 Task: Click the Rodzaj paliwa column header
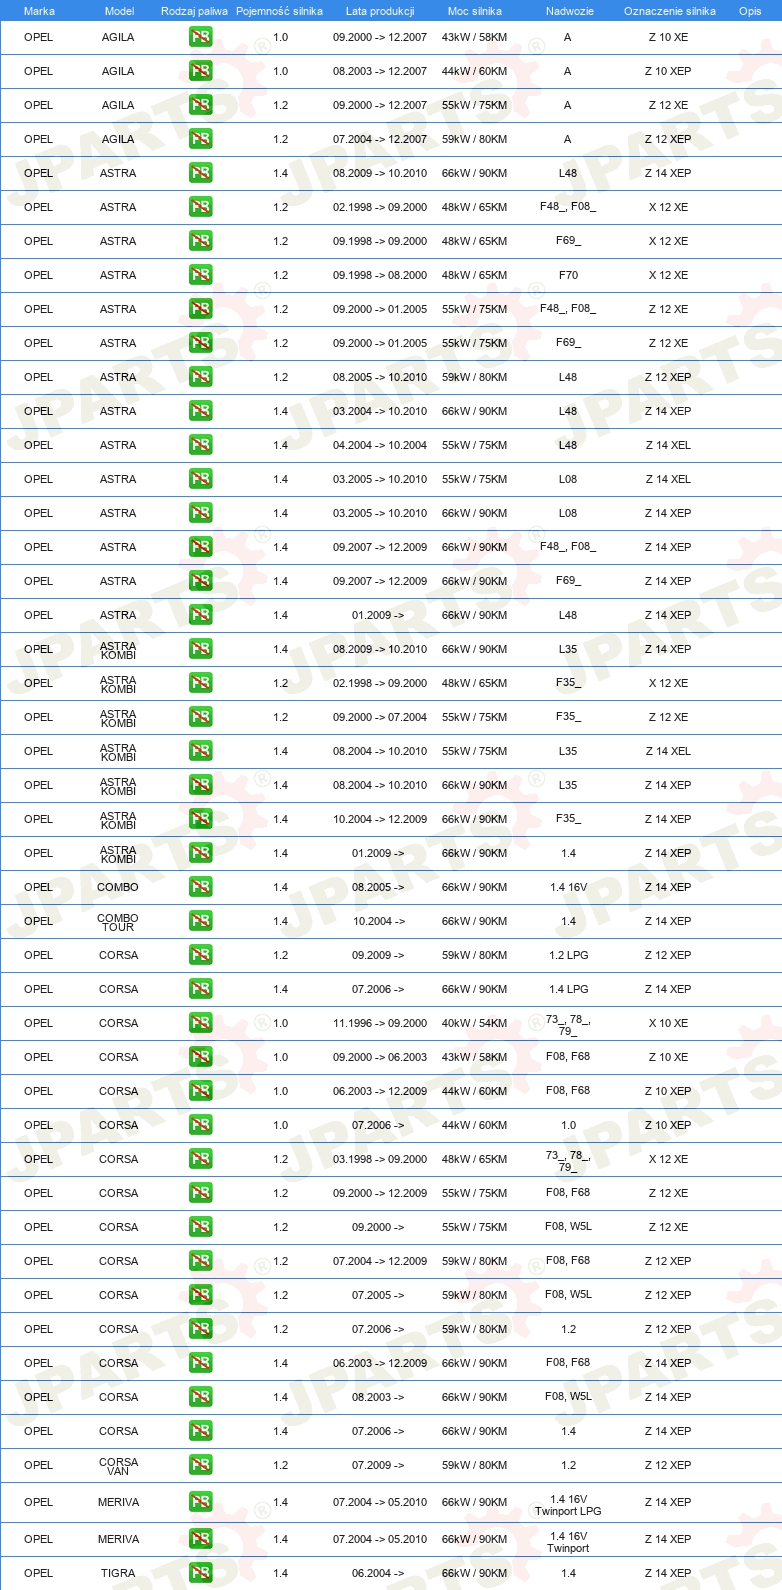(x=194, y=11)
